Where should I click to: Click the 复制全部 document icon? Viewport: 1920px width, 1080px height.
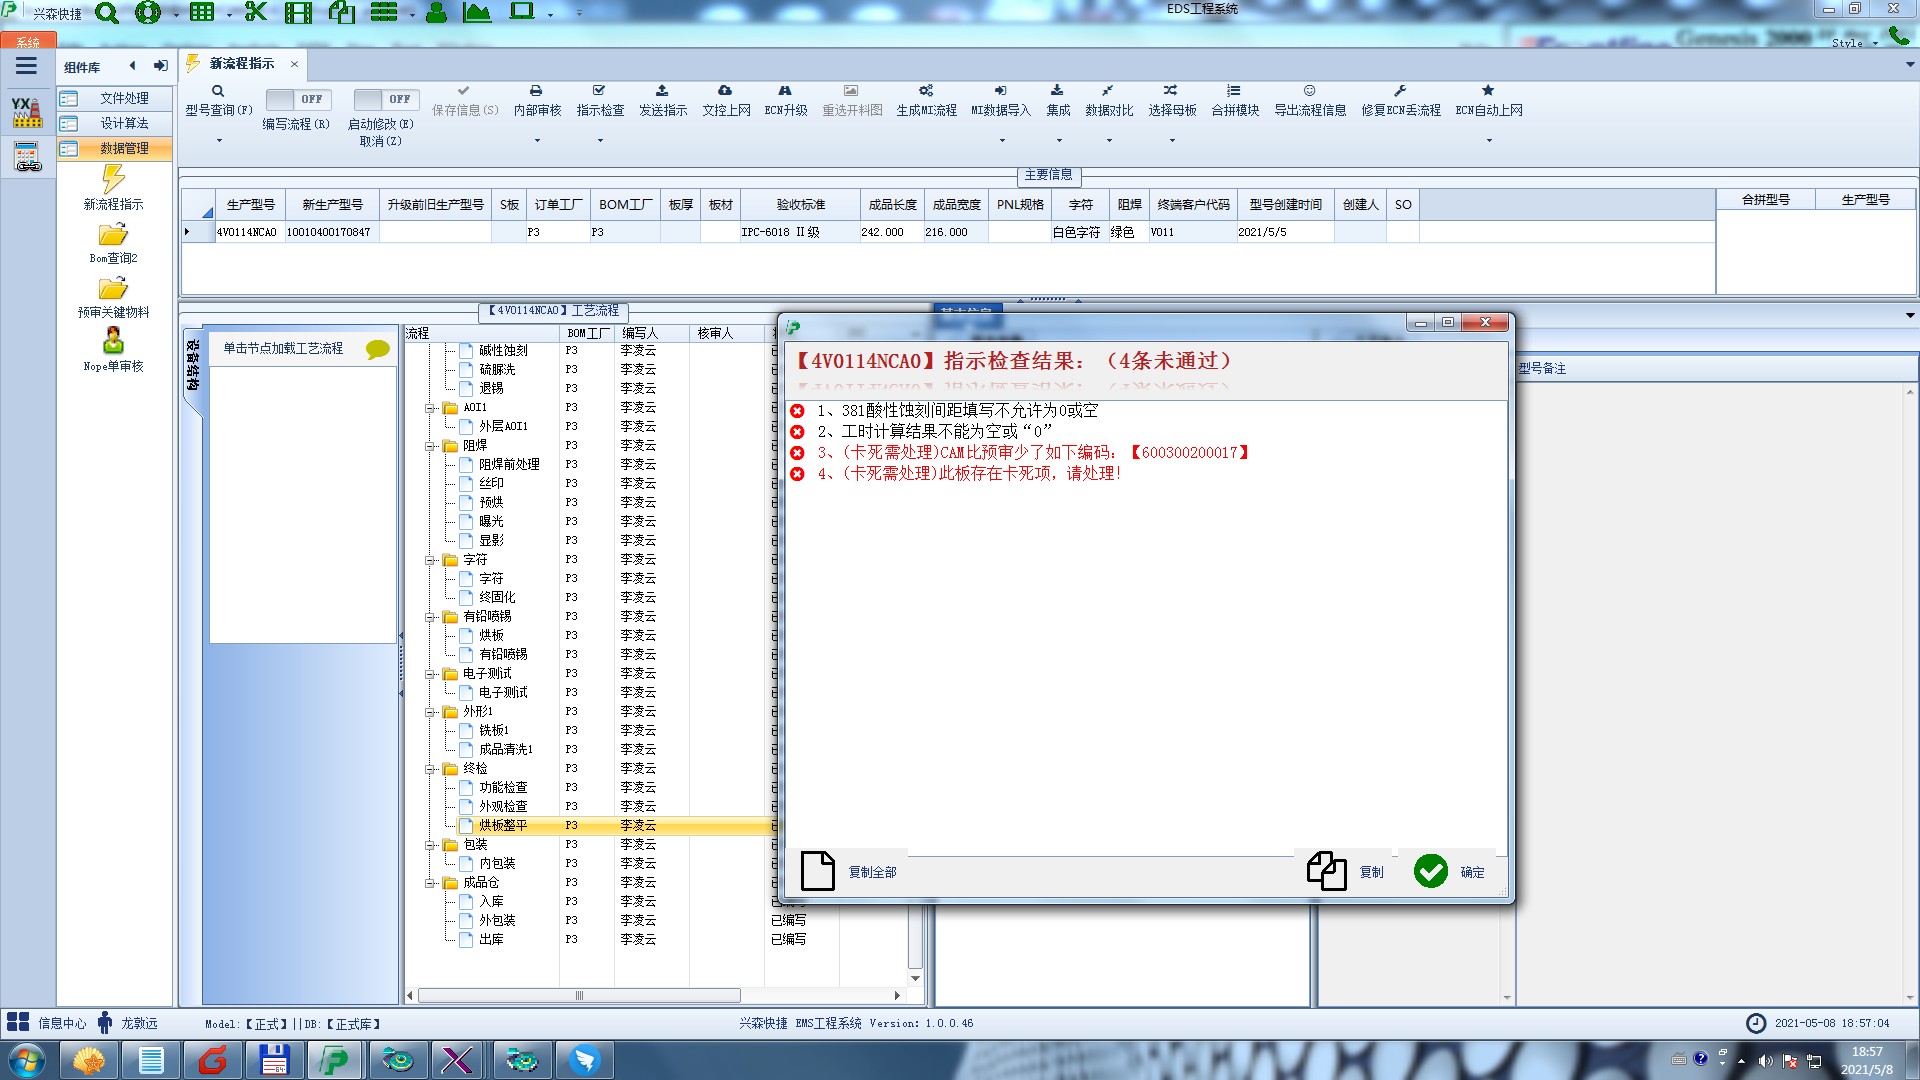[x=817, y=871]
